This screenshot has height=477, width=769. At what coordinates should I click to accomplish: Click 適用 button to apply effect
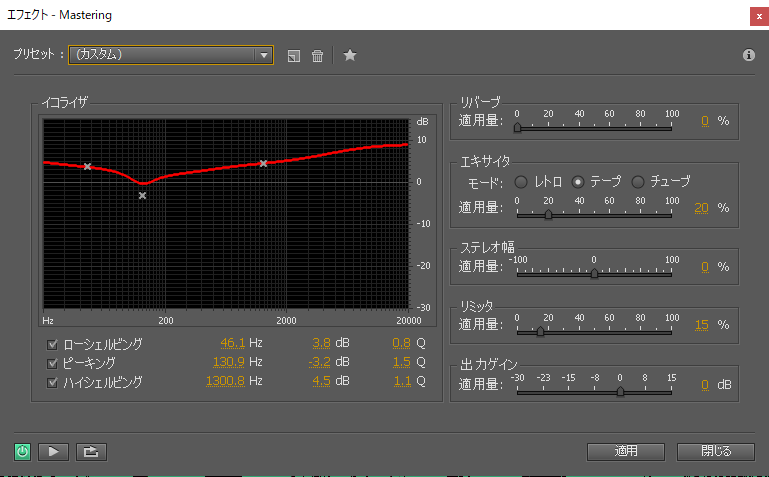(x=626, y=452)
